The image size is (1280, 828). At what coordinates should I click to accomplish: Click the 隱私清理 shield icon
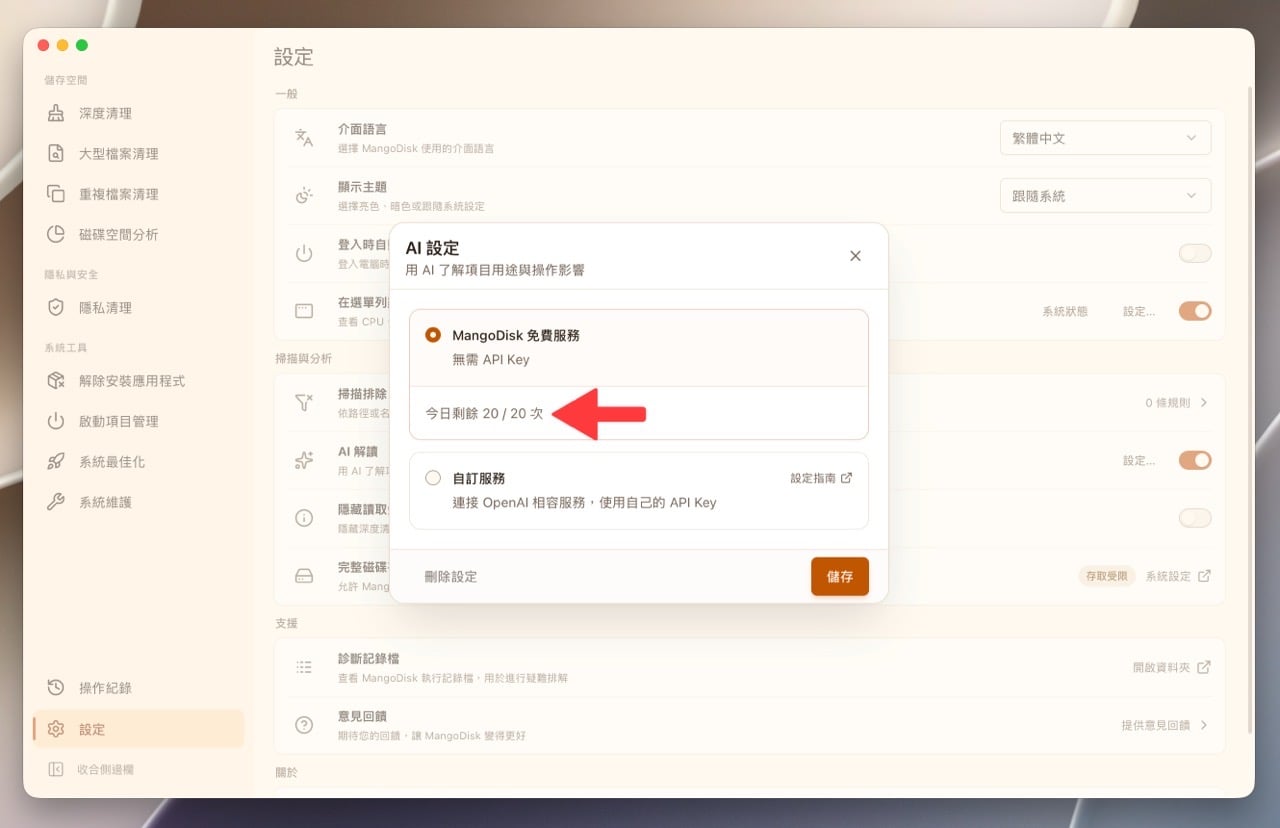tap(56, 307)
